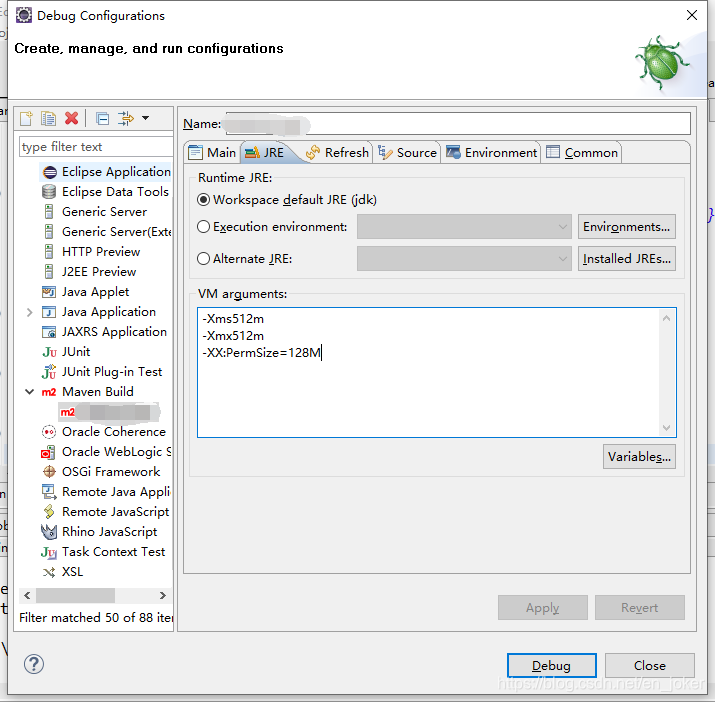Image resolution: width=715 pixels, height=702 pixels.
Task: Click the Java Application icon
Action: pyautogui.click(x=49, y=312)
